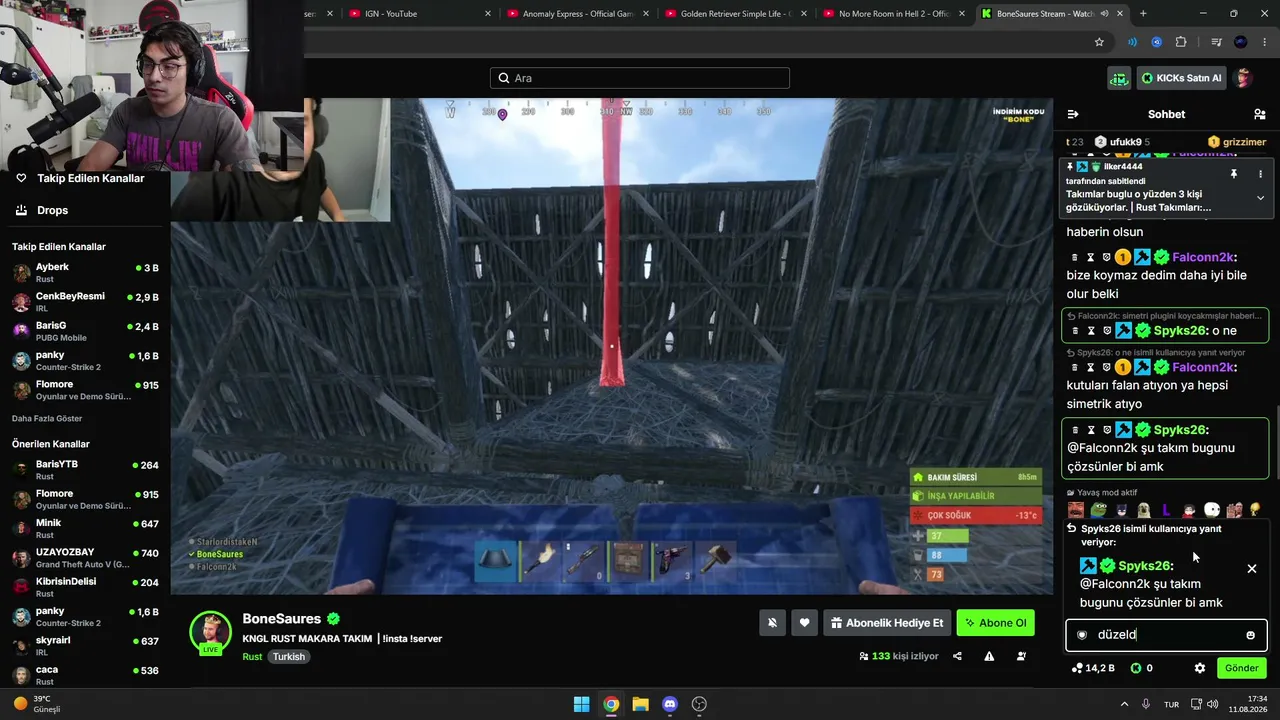
Task: Switch to No More Room in Hell 2 tab
Action: 894,14
